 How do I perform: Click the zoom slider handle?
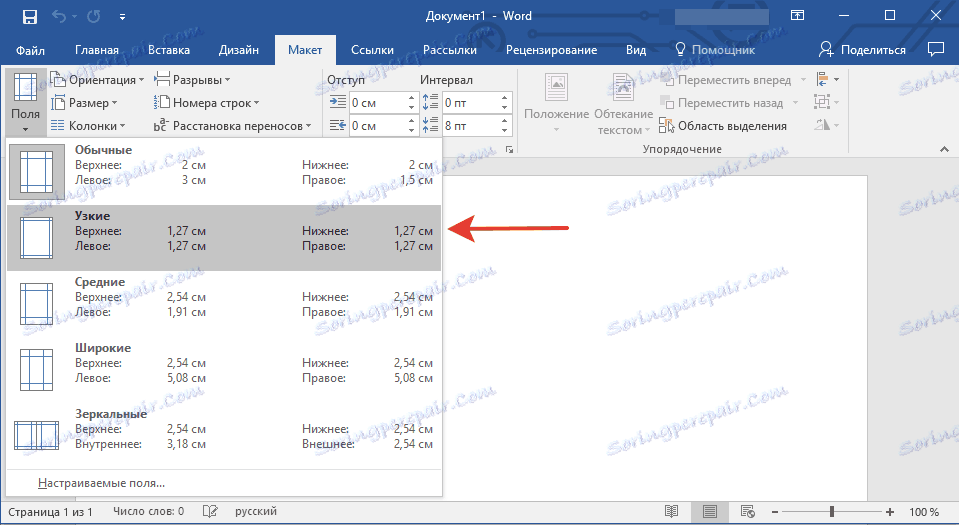[x=832, y=512]
